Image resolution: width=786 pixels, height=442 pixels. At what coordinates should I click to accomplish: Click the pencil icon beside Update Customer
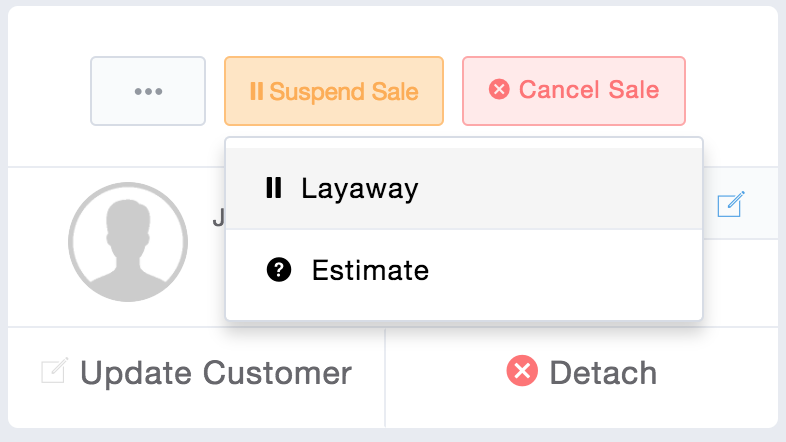click(x=54, y=373)
